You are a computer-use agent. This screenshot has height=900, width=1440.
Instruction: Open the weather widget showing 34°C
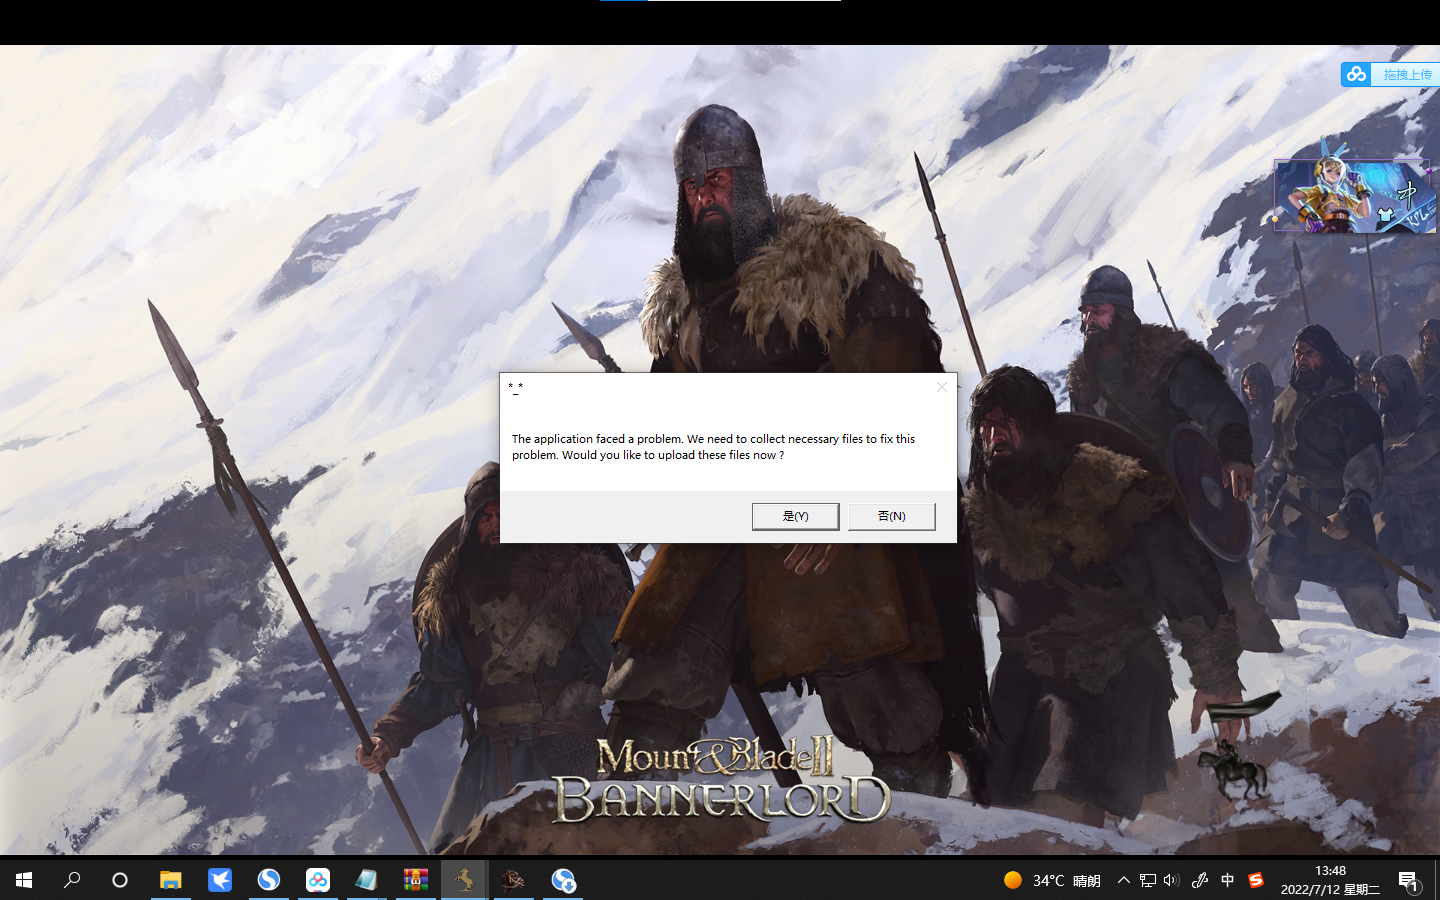(1052, 880)
